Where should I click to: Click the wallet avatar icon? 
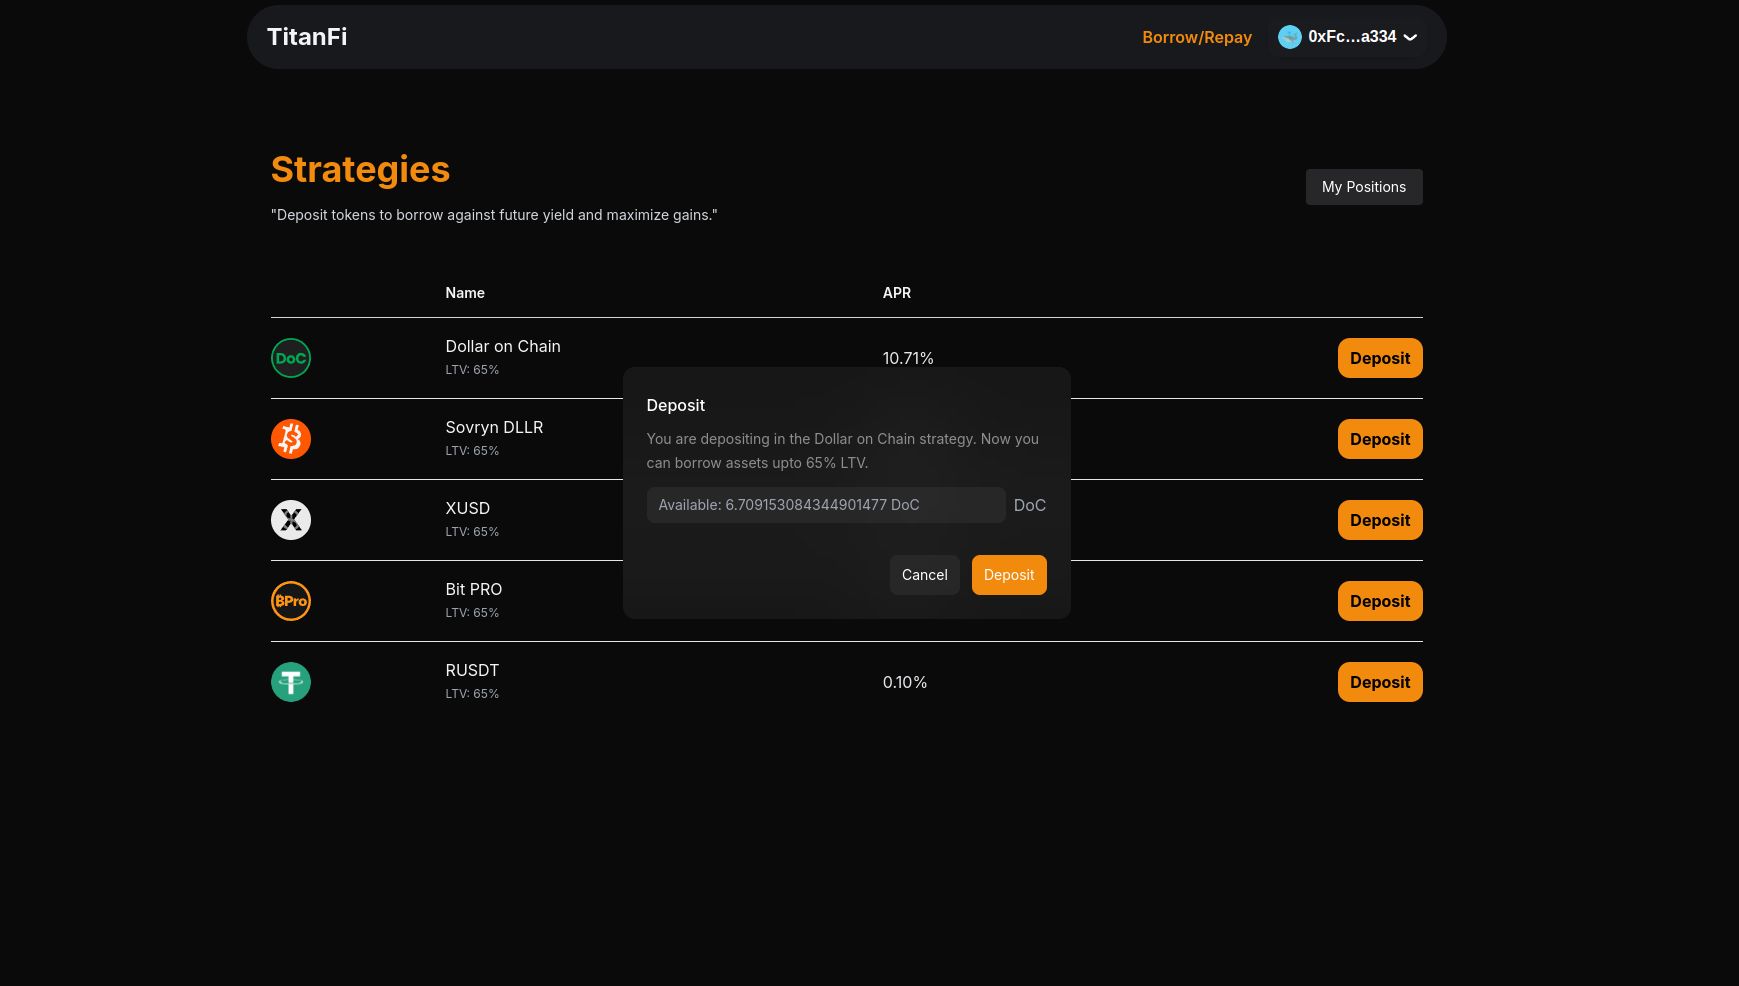tap(1290, 37)
